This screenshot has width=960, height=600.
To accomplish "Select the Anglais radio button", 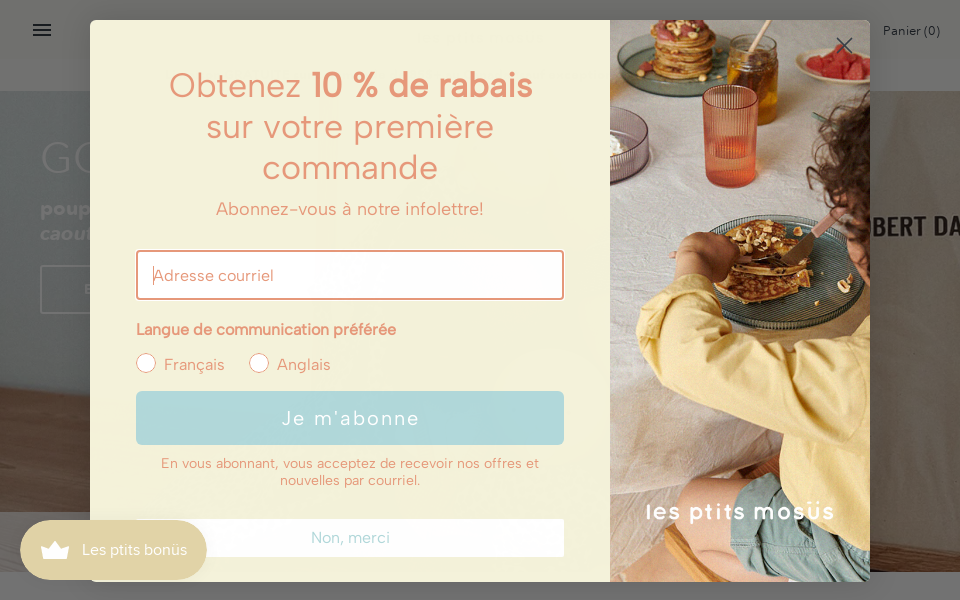I will [258, 363].
